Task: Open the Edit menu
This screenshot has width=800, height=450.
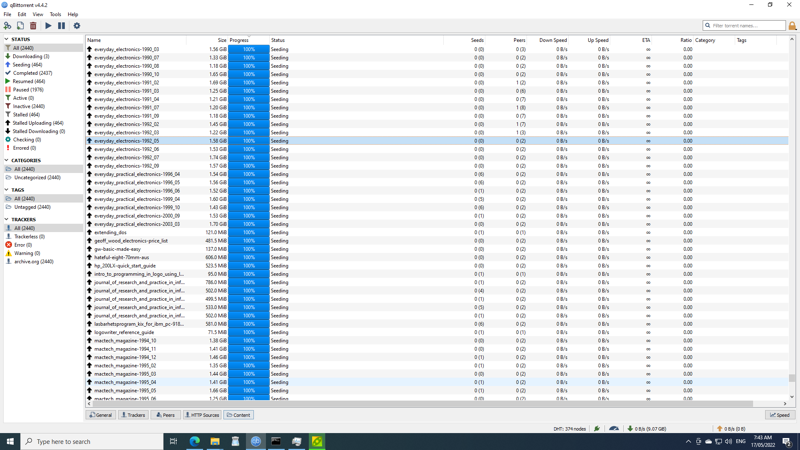Action: (22, 14)
